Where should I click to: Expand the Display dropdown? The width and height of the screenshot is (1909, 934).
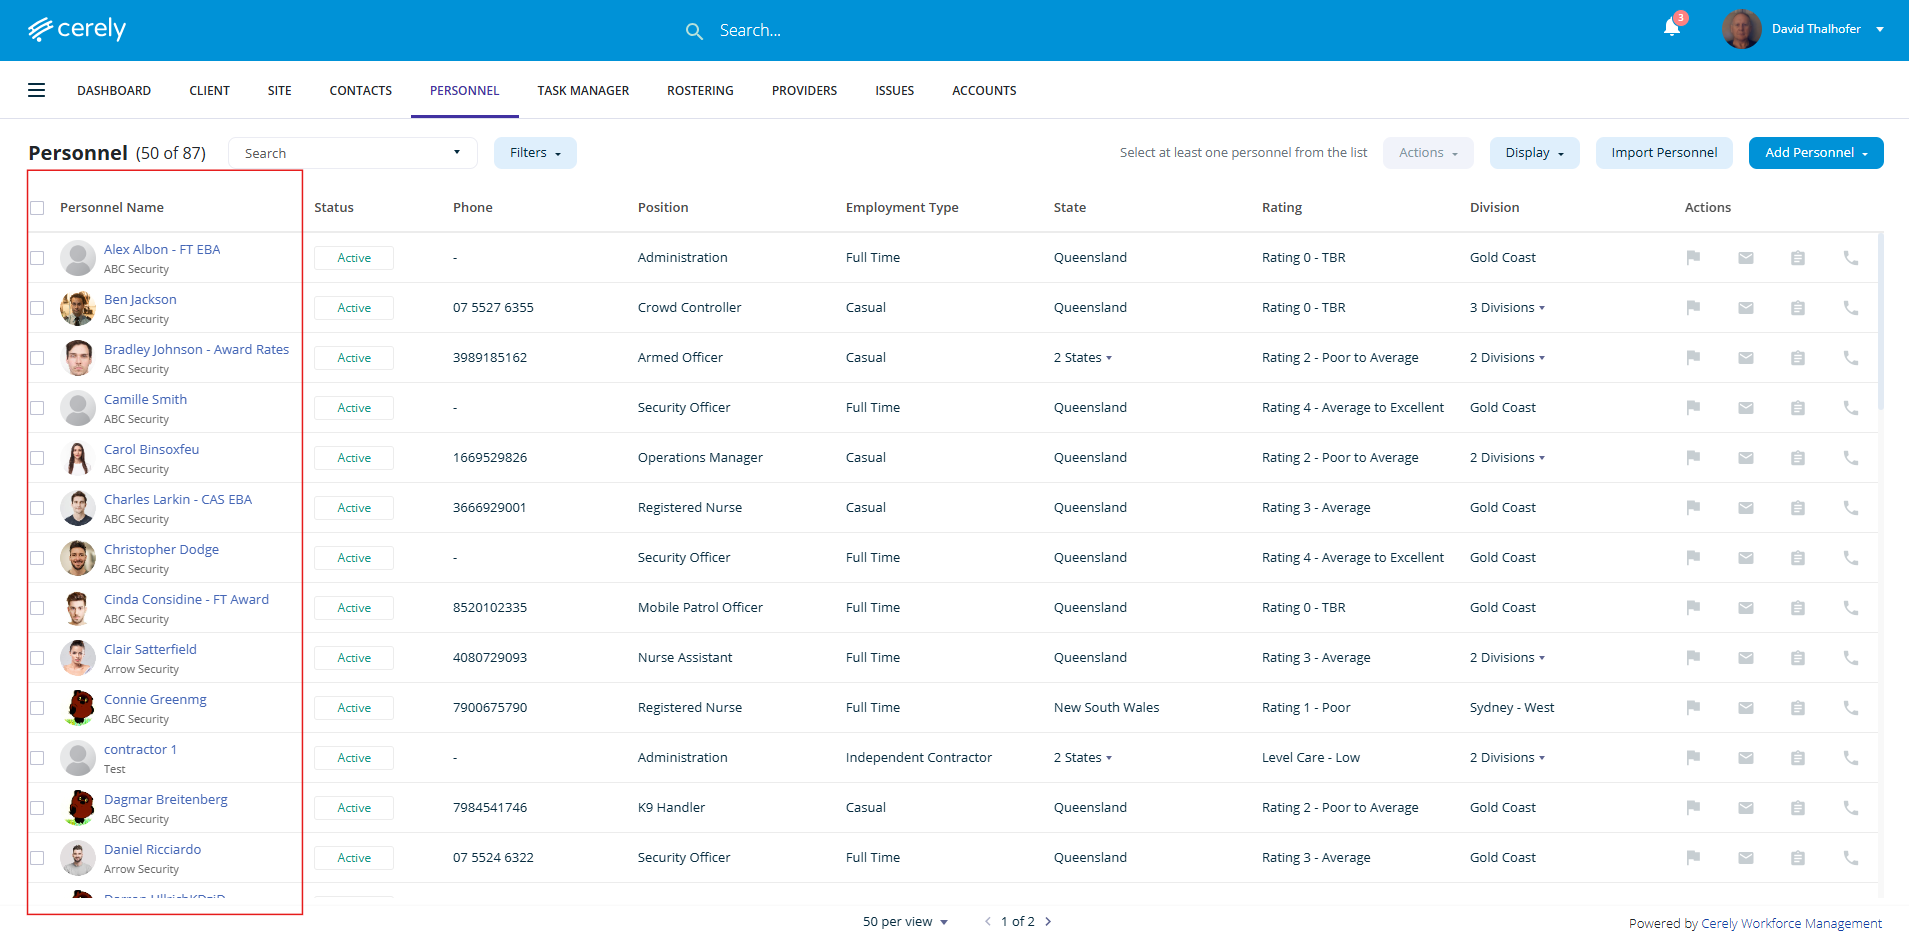tap(1534, 153)
